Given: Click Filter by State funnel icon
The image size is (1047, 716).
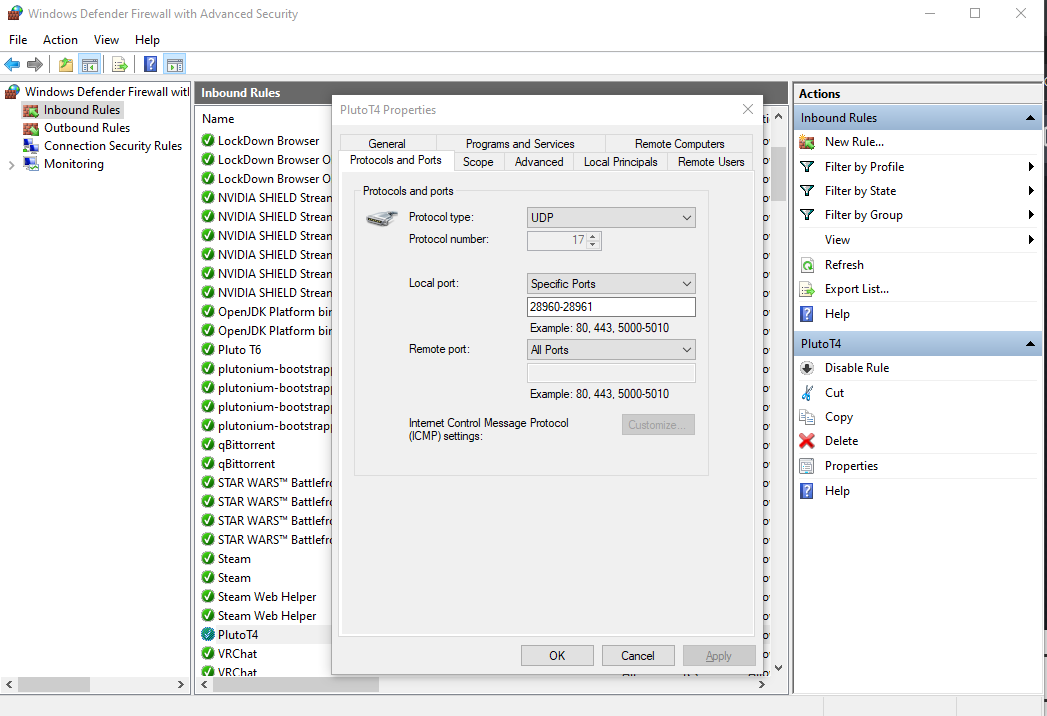Looking at the screenshot, I should click(x=807, y=191).
